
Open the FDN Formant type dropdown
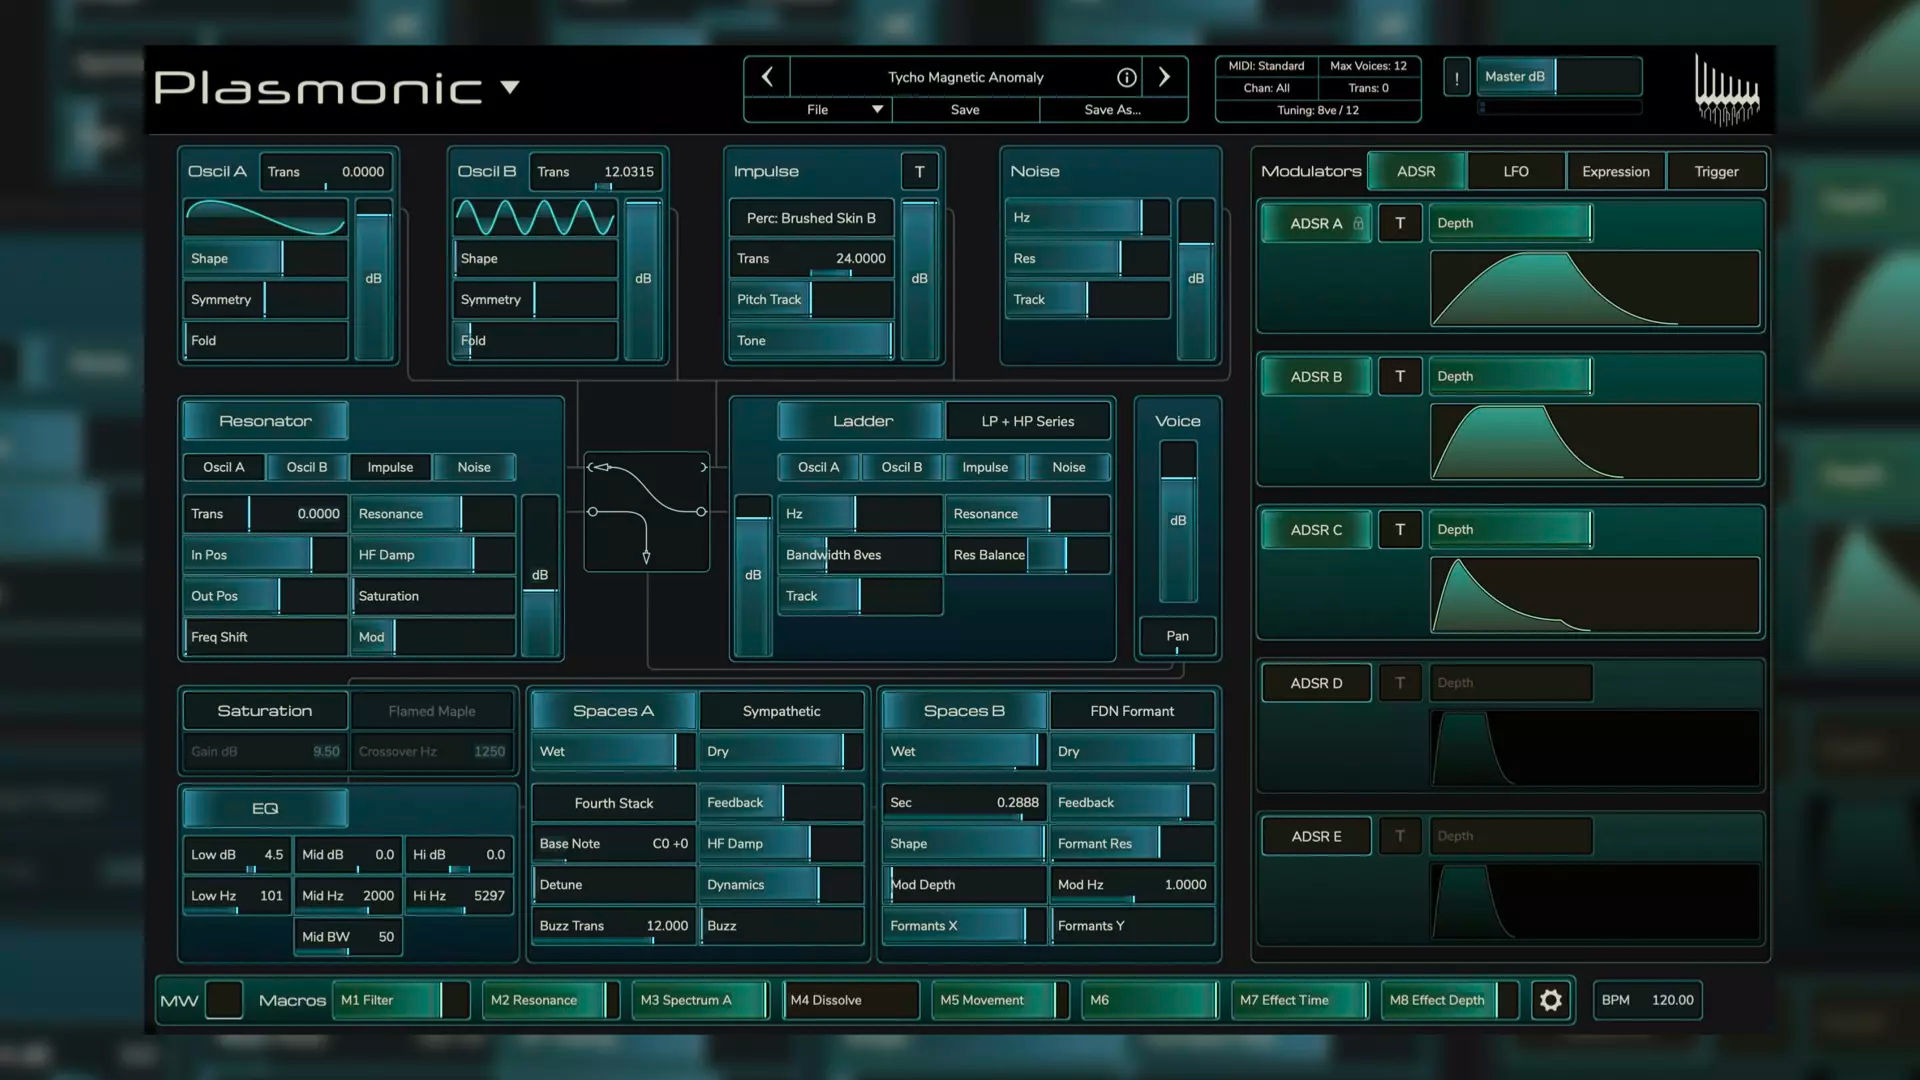[x=1132, y=711]
